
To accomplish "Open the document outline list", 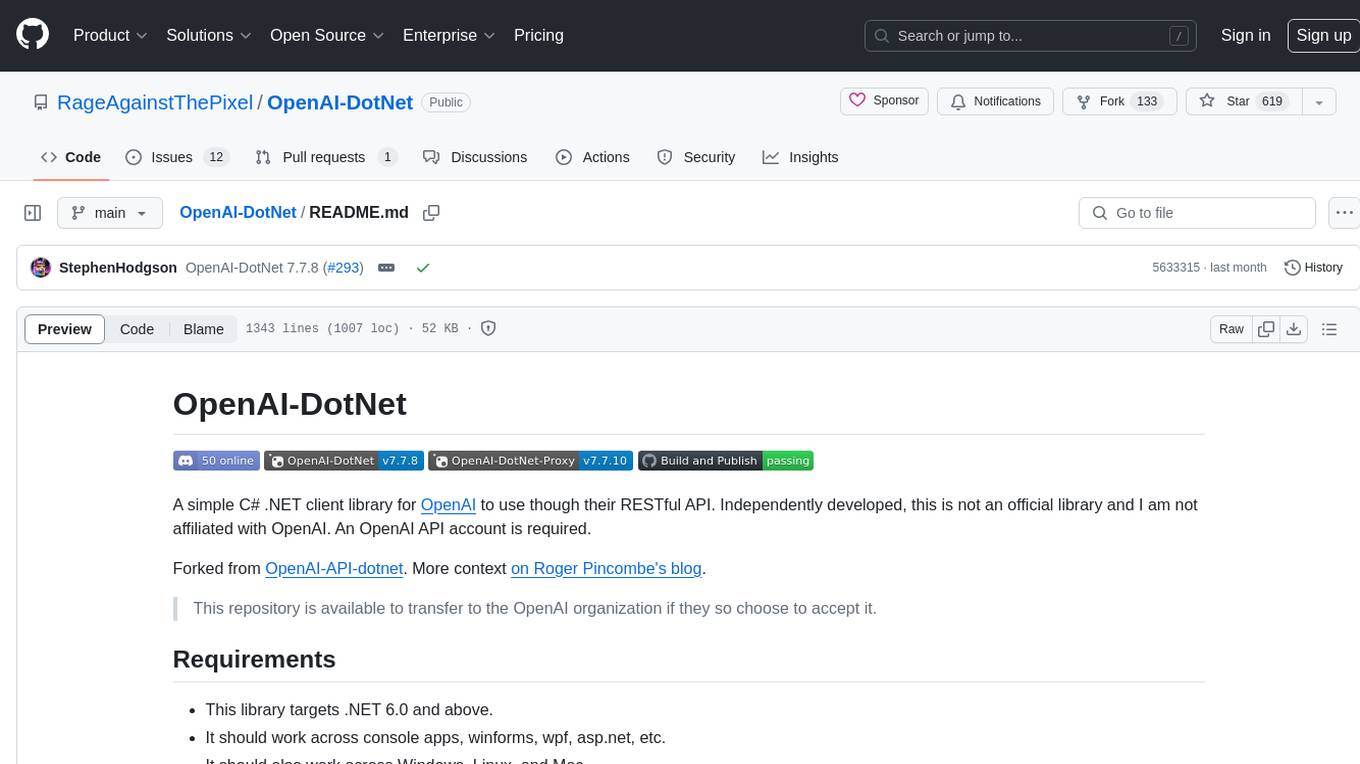I will (x=1329, y=329).
